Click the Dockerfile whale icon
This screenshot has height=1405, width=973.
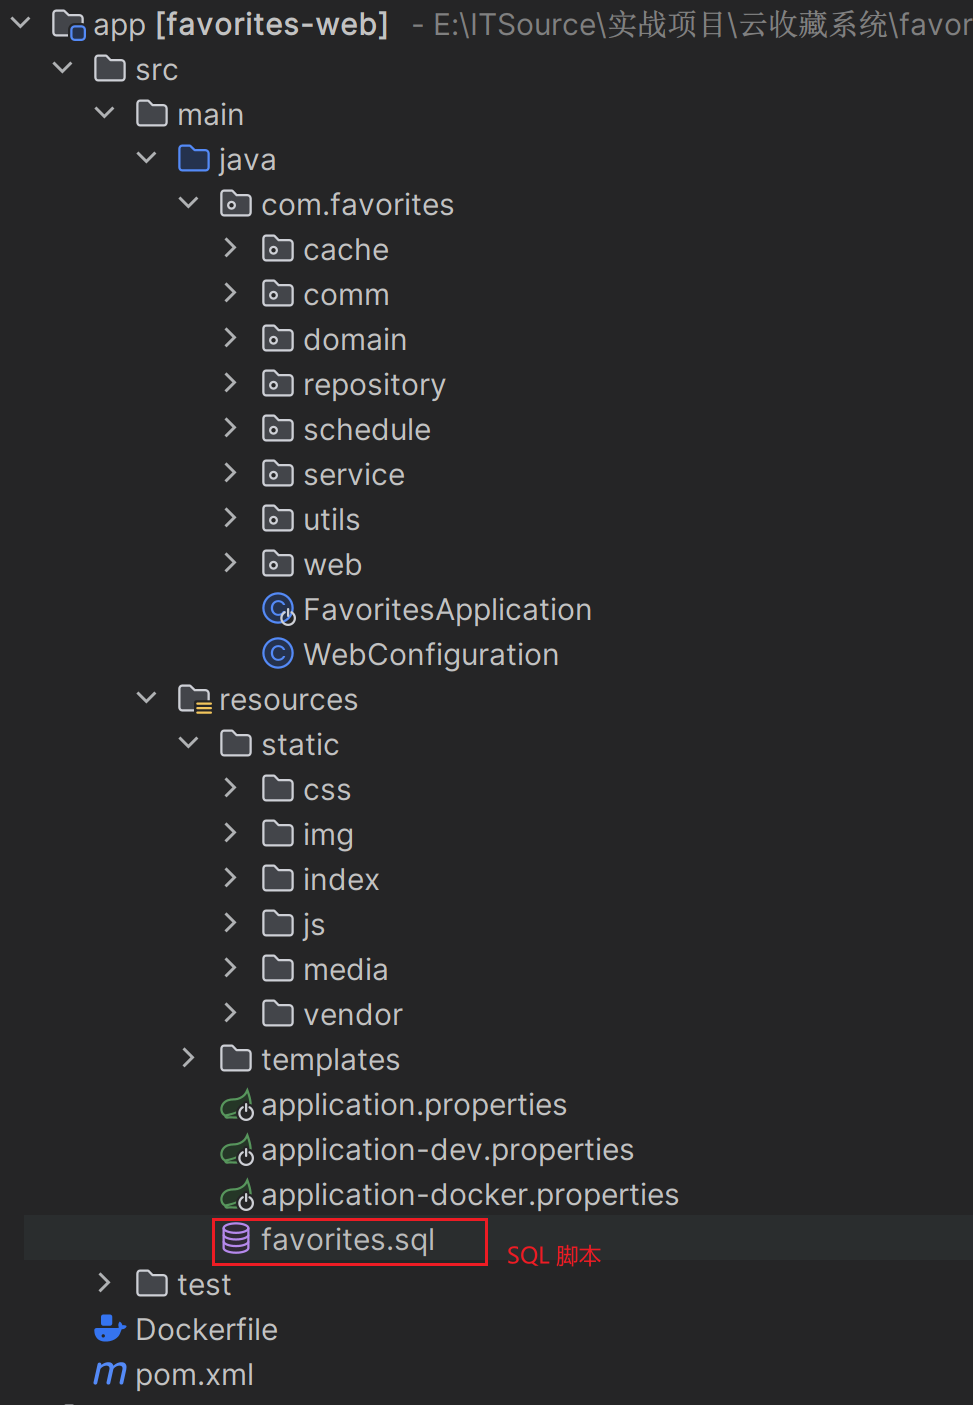[109, 1329]
